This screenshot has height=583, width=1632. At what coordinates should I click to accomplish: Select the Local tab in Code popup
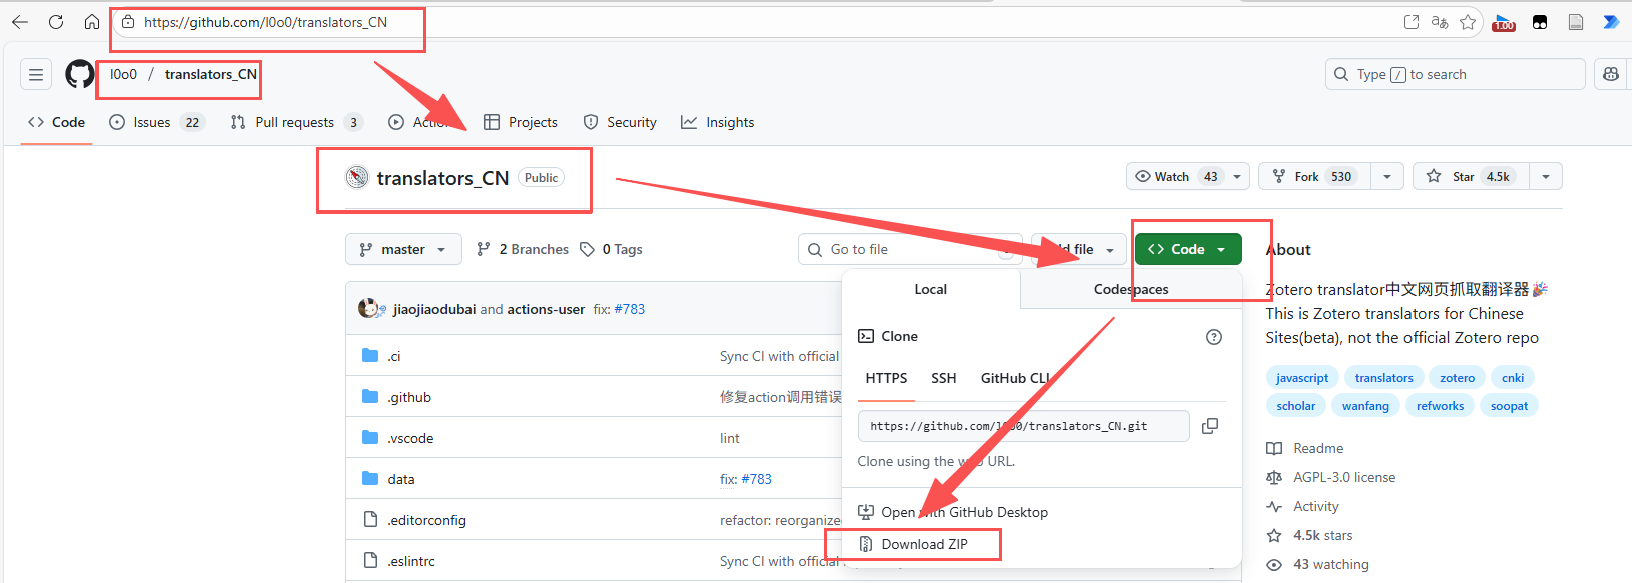[x=930, y=289]
